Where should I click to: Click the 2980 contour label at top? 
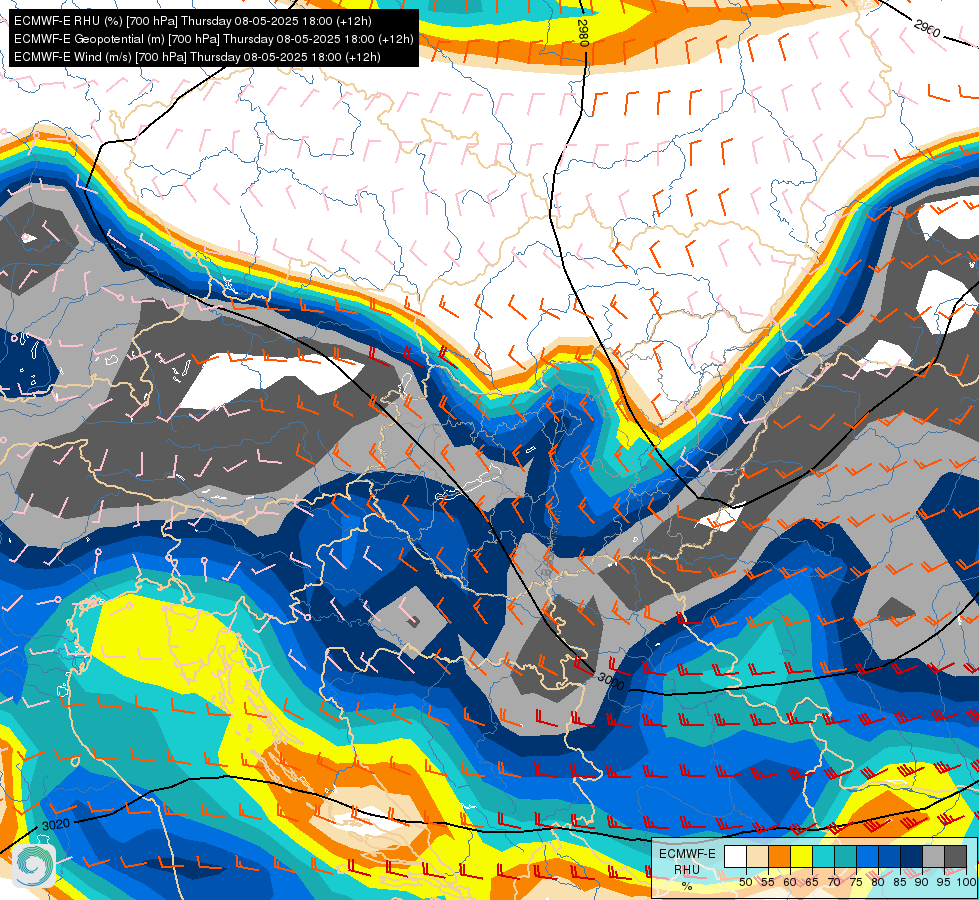pos(583,32)
